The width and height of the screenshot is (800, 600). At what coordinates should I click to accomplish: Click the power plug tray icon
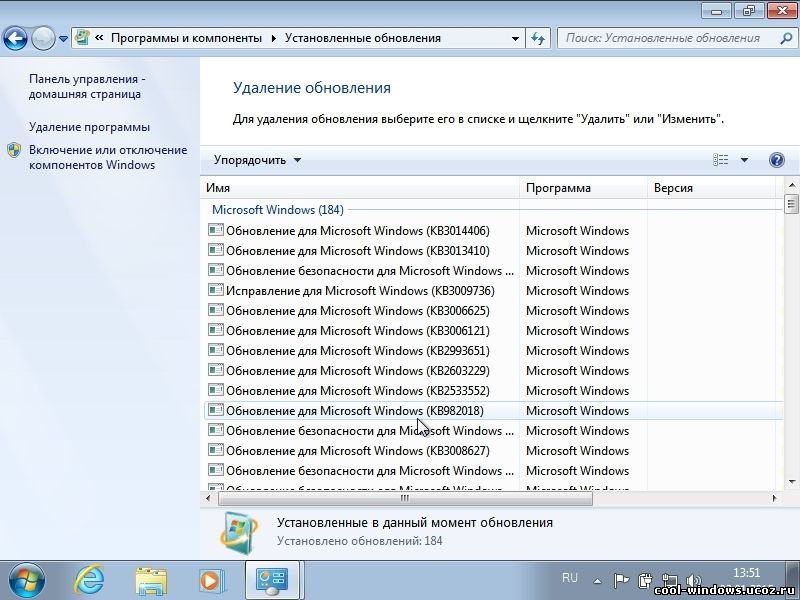point(645,580)
